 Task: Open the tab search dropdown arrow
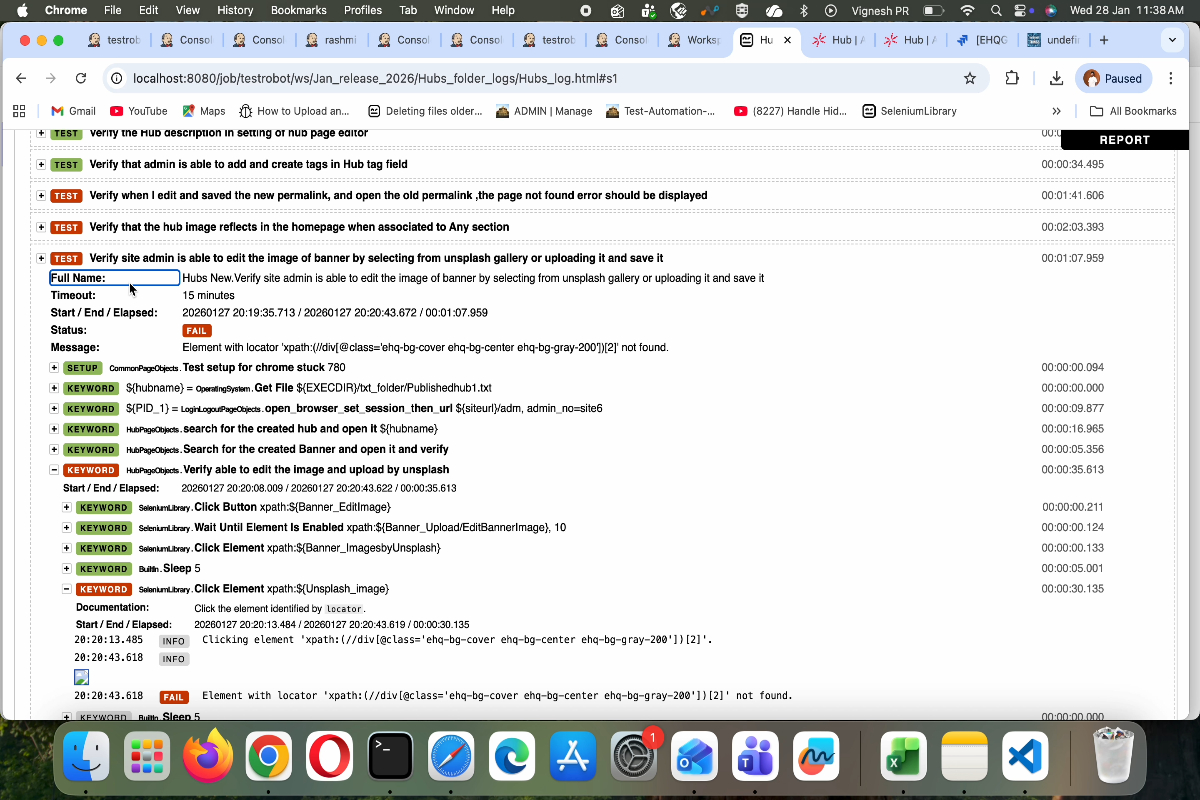pyautogui.click(x=1172, y=40)
